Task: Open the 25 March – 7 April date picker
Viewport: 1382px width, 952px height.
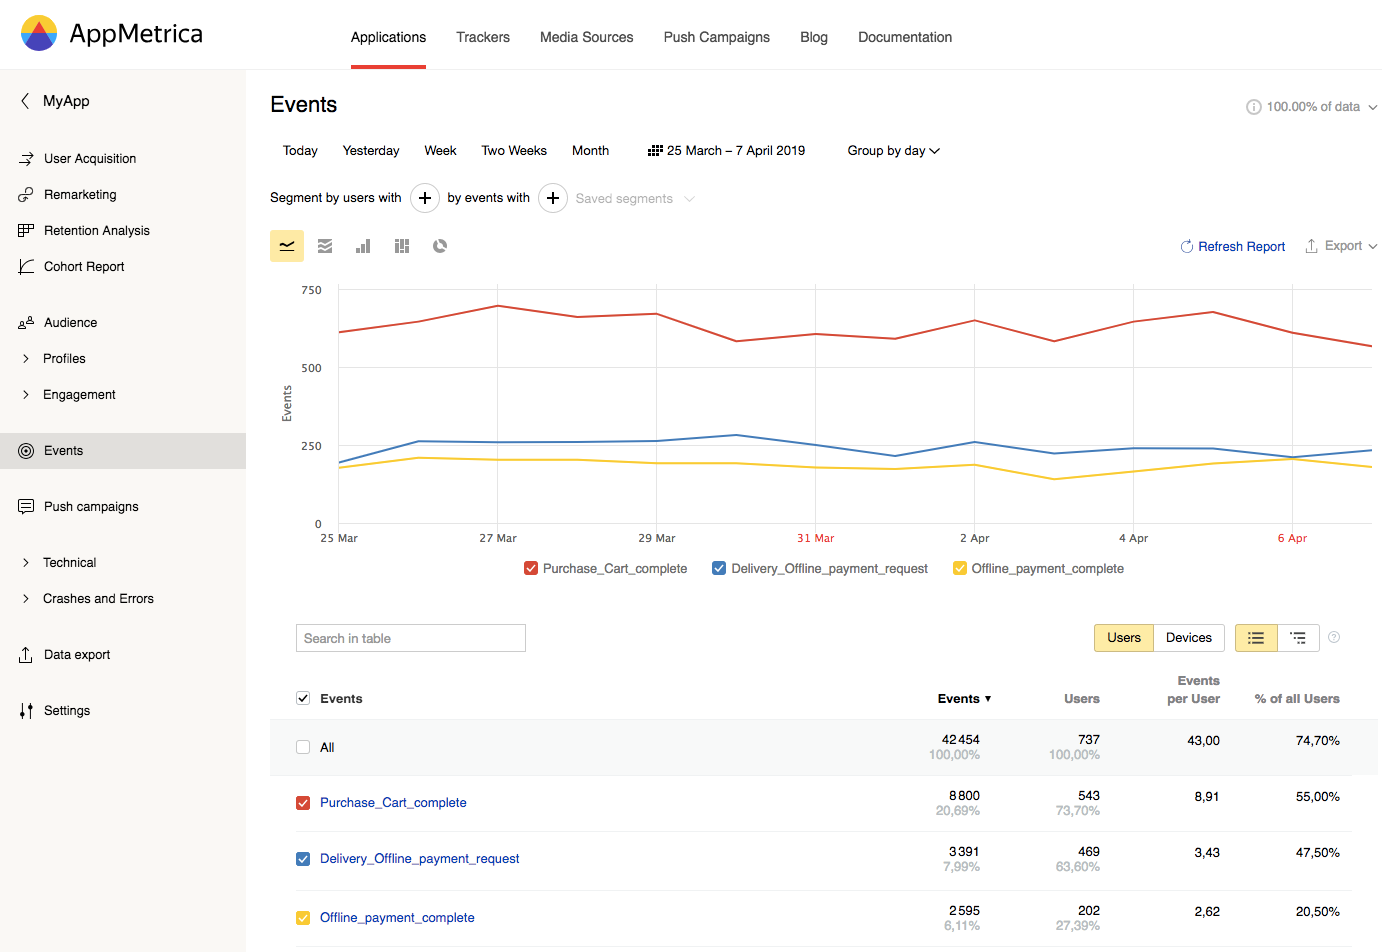Action: [x=727, y=151]
